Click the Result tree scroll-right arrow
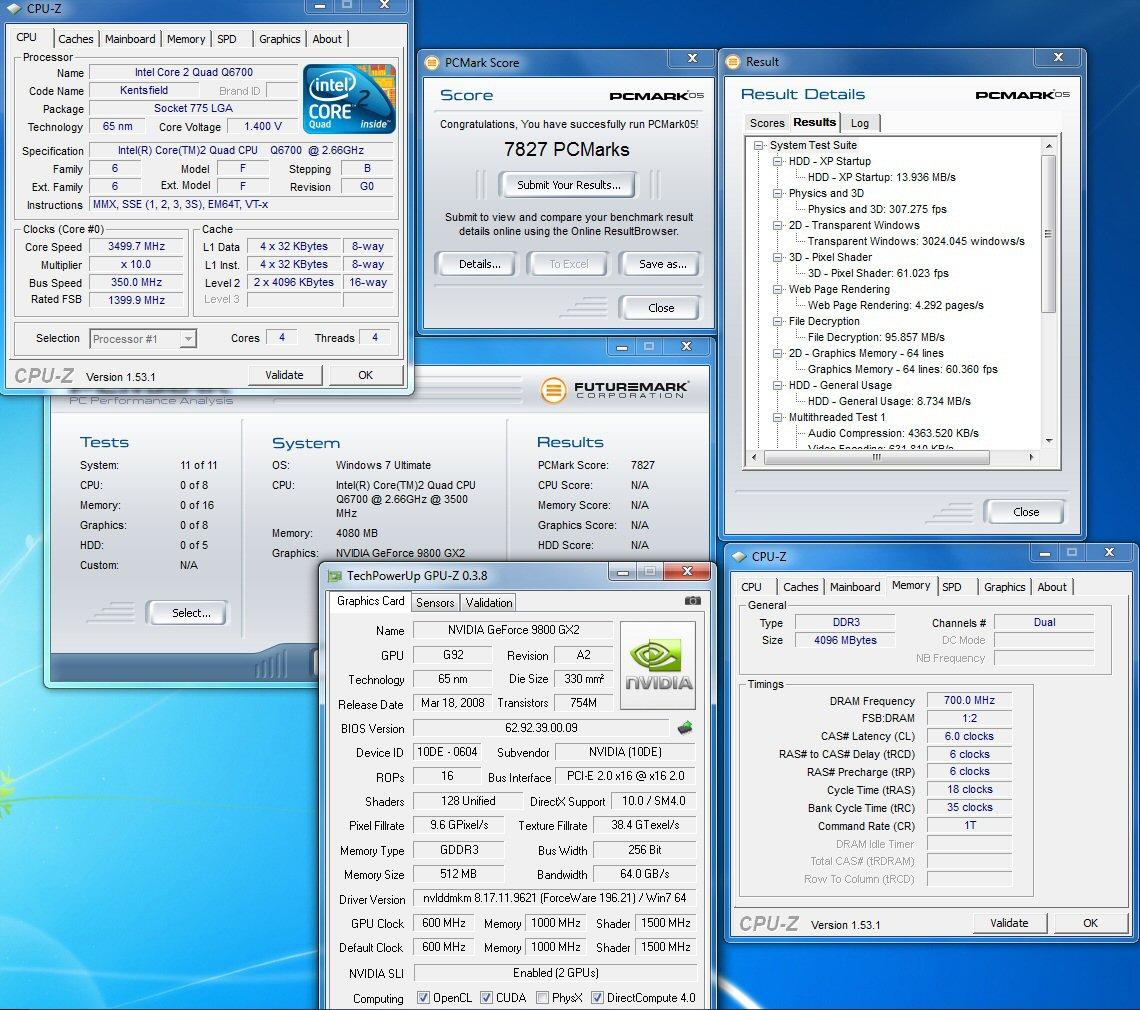Screen dimensions: 1140x1010 pos(1031,457)
